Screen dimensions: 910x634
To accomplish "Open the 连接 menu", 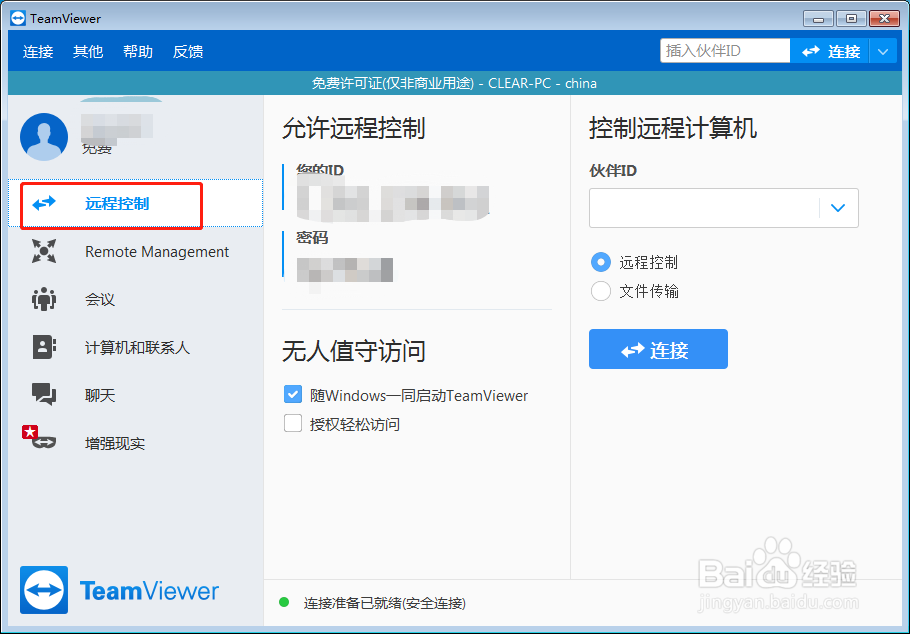I will click(38, 52).
